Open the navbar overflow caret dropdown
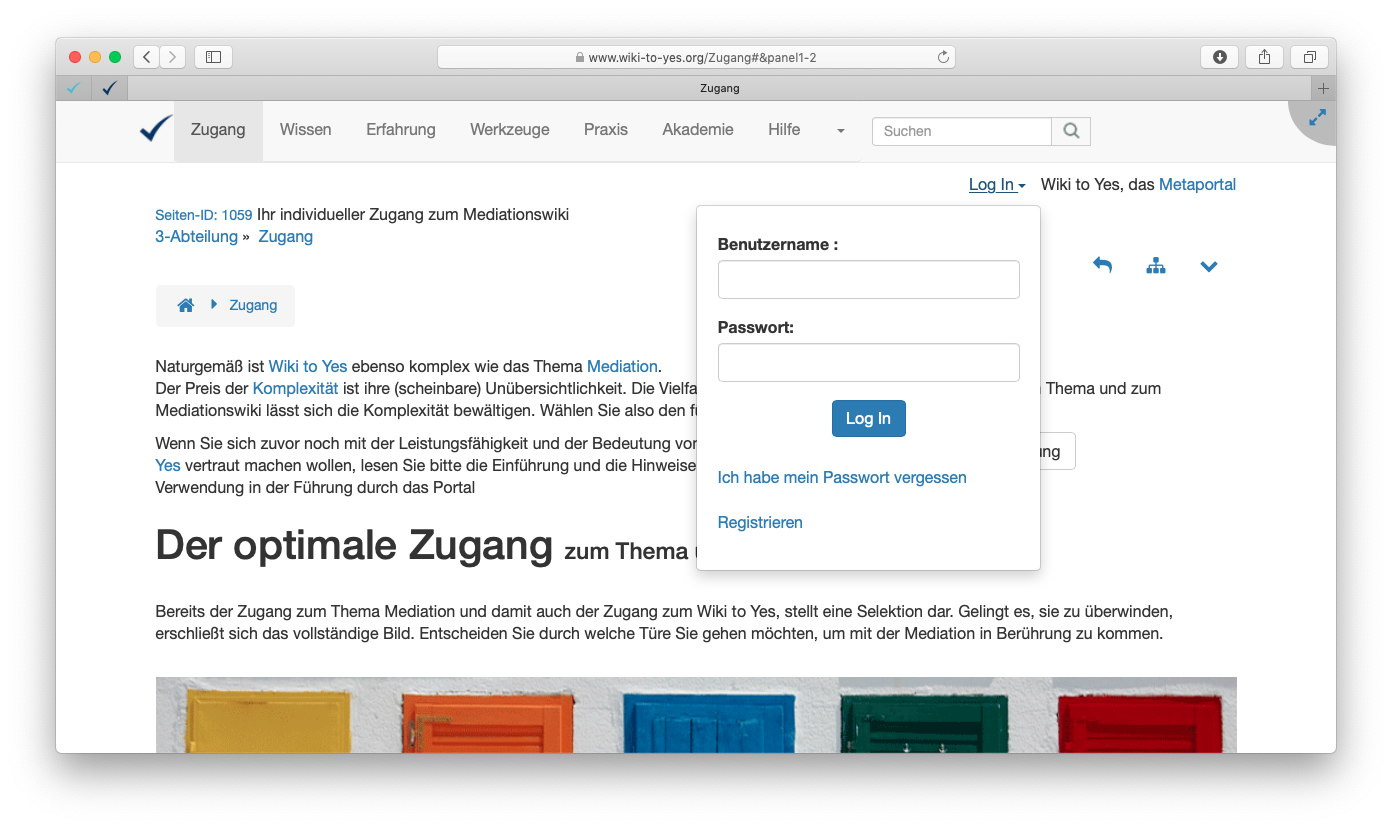This screenshot has width=1392, height=827. click(x=840, y=131)
